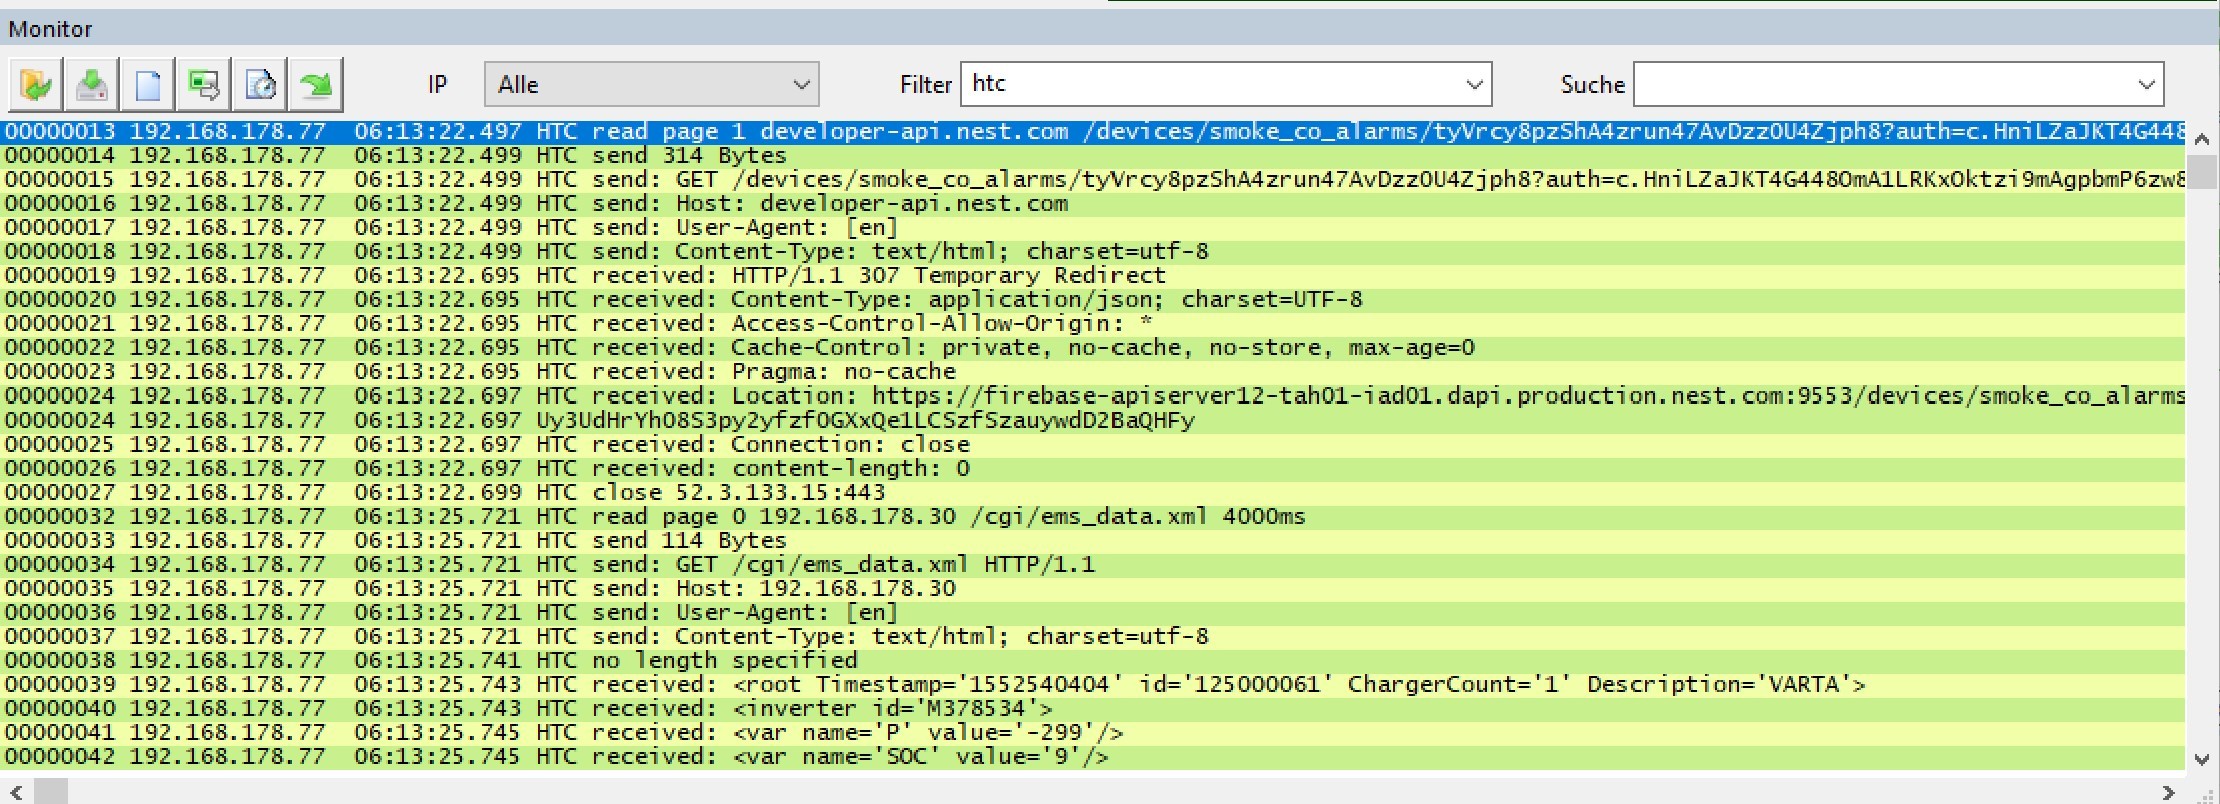Click the vertical scrollbar down arrow
Image resolution: width=2220 pixels, height=804 pixels.
pos(2201,759)
